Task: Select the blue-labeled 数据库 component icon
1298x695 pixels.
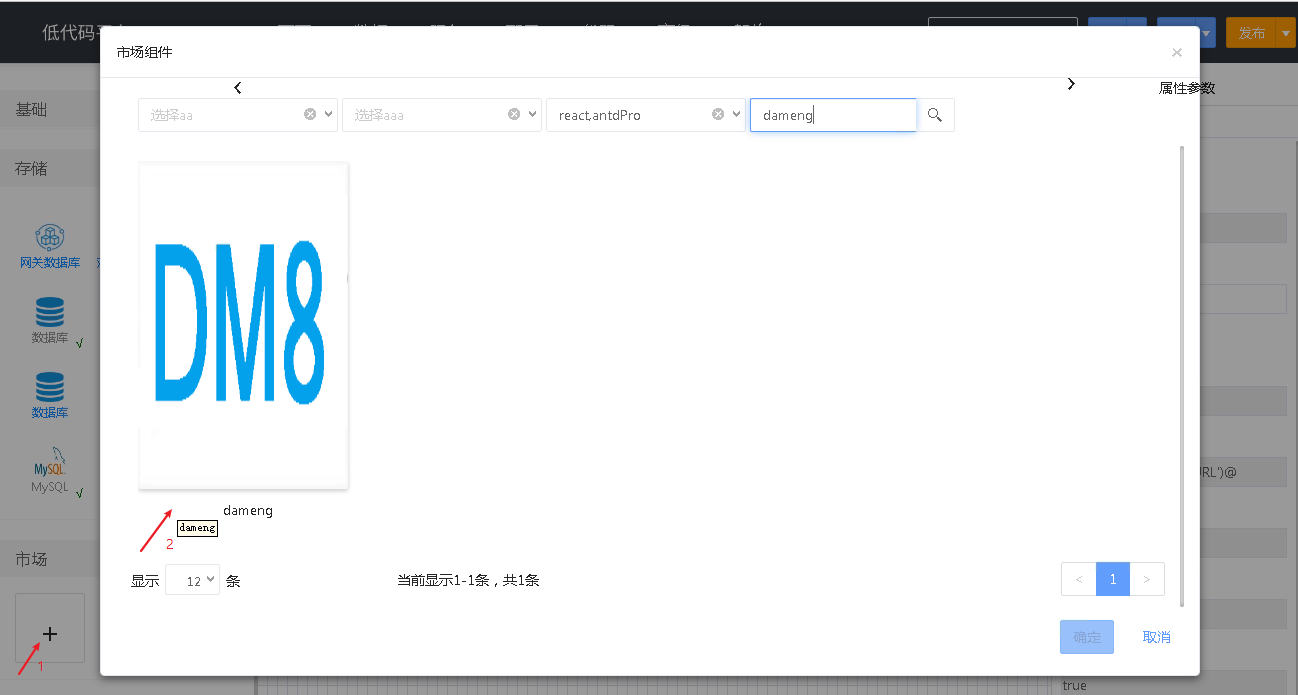Action: 50,387
